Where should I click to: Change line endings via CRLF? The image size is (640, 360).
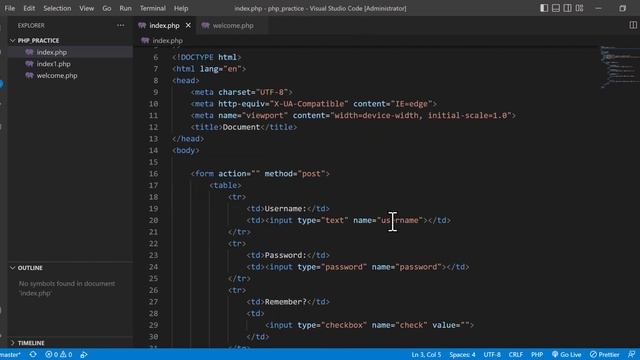(x=516, y=354)
